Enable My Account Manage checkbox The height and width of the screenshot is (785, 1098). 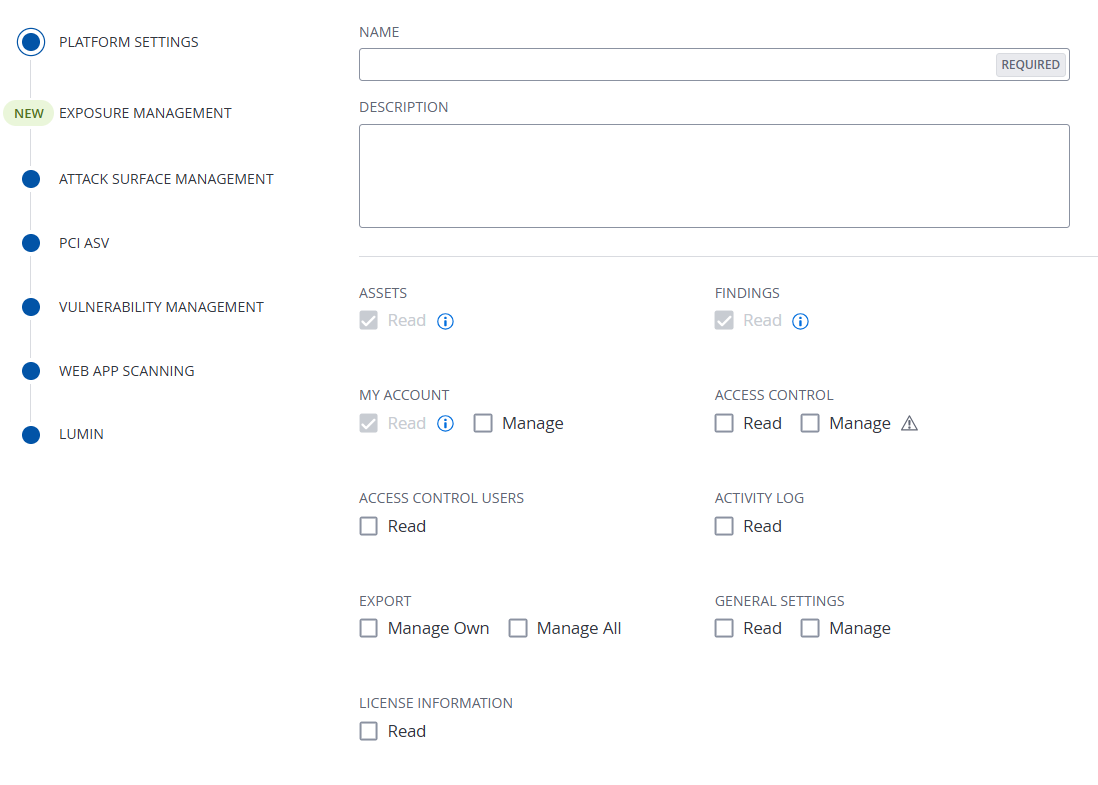click(x=483, y=423)
